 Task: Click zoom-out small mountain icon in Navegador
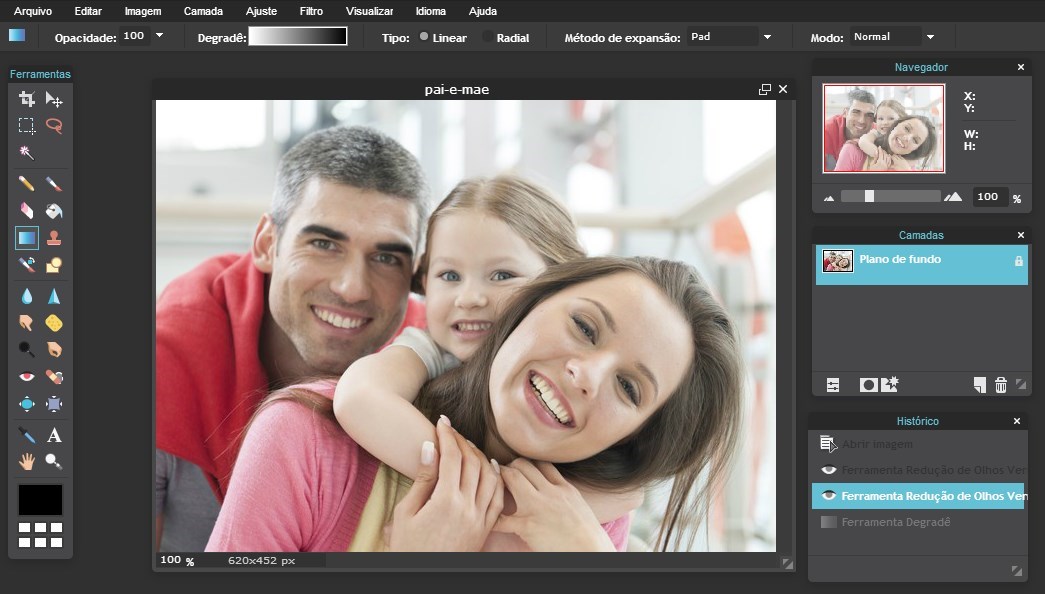click(829, 198)
